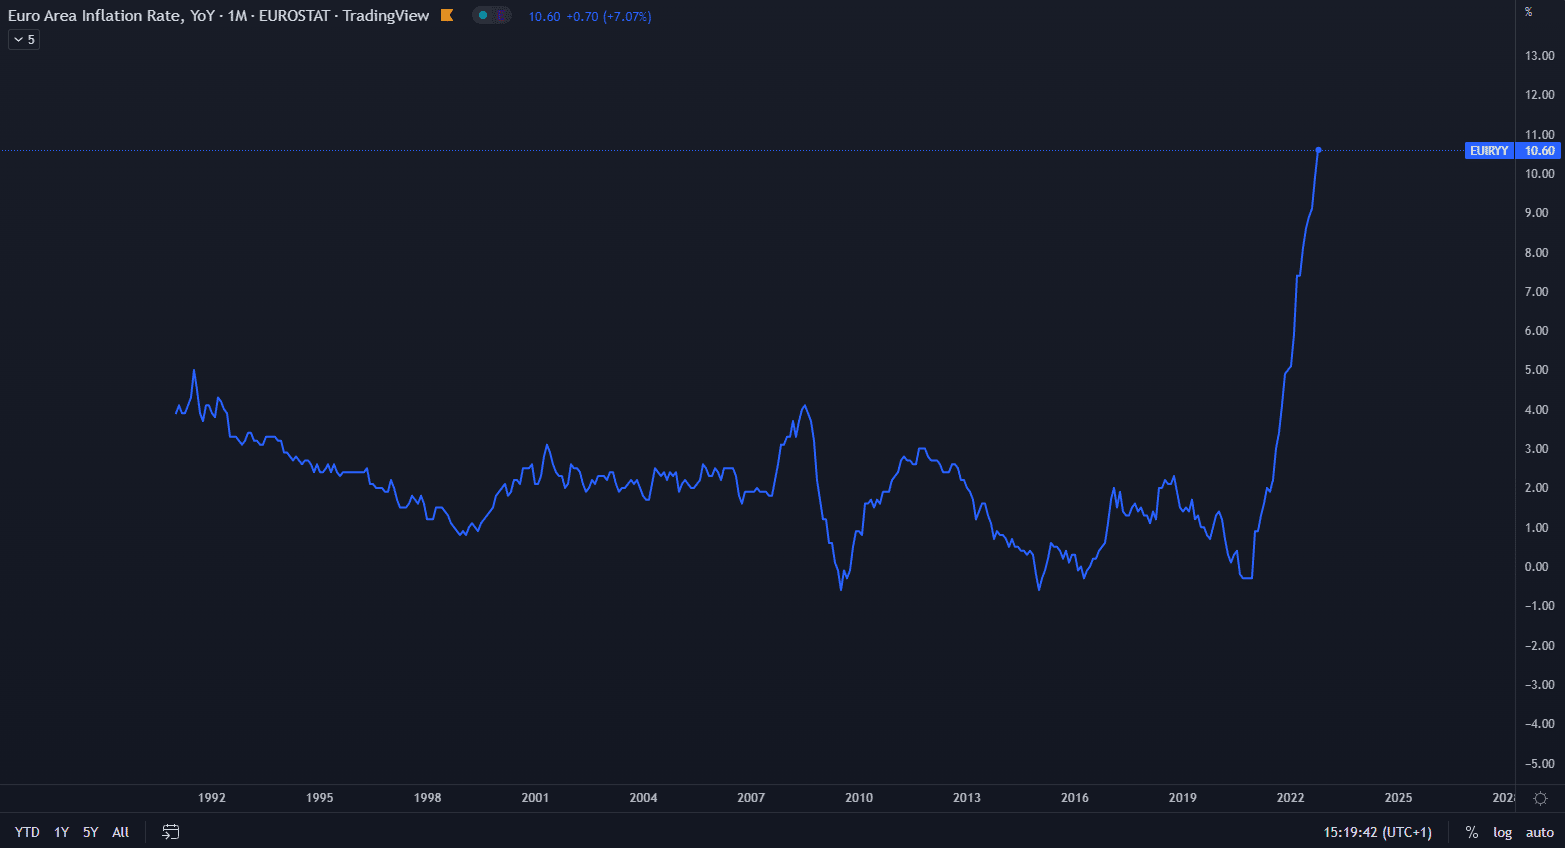Click the Euro Area Inflation Rate title
This screenshot has width=1565, height=848.
click(x=218, y=16)
